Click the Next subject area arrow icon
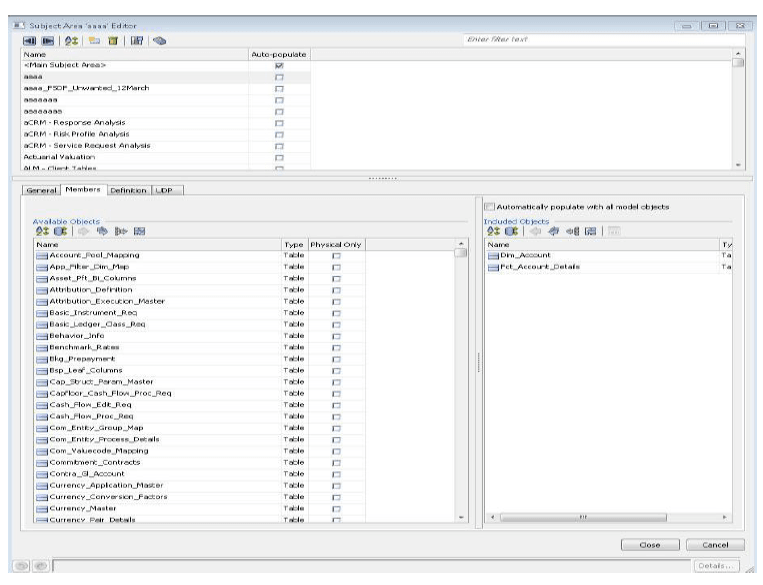This screenshot has width=763, height=585. coord(48,41)
